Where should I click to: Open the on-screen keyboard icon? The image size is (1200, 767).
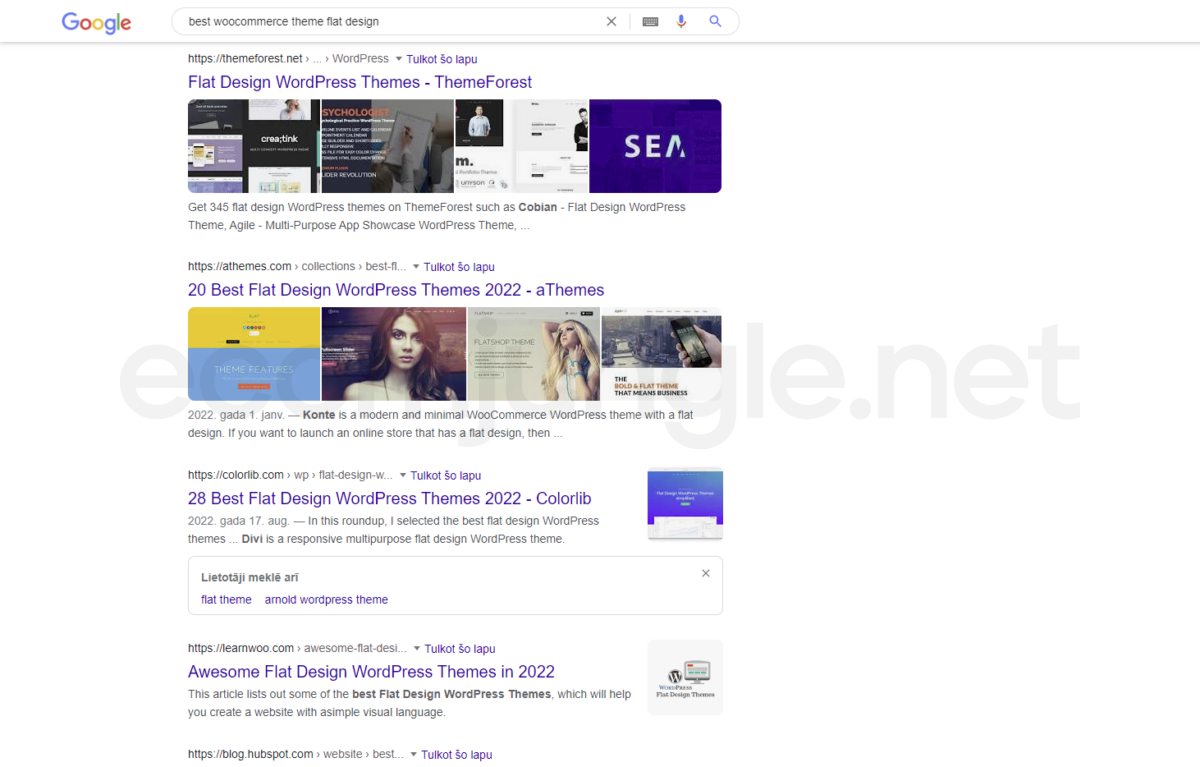click(x=650, y=21)
